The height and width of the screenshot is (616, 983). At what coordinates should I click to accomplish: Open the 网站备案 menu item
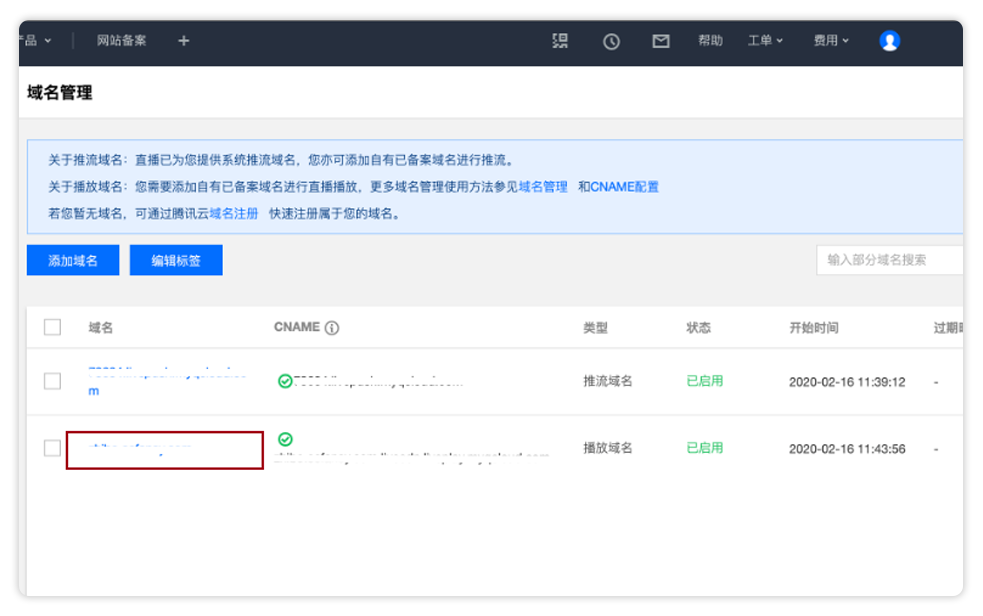point(121,41)
